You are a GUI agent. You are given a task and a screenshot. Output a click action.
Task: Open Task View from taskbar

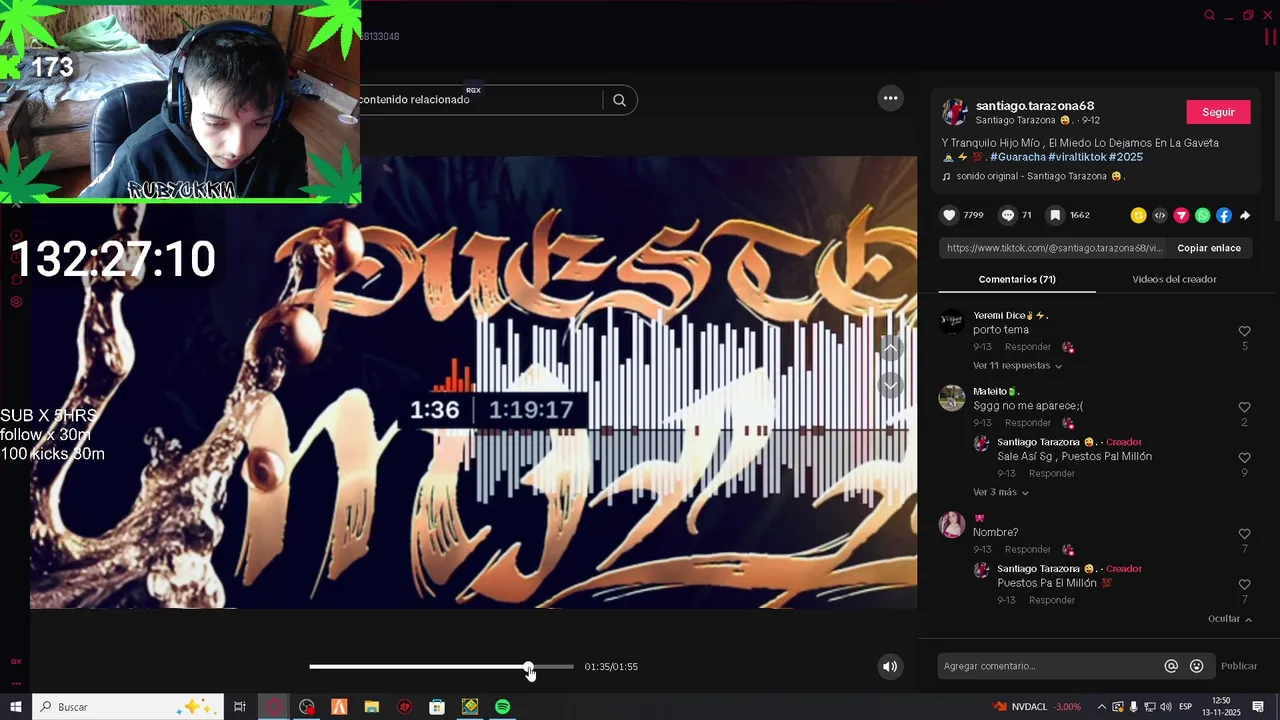240,707
